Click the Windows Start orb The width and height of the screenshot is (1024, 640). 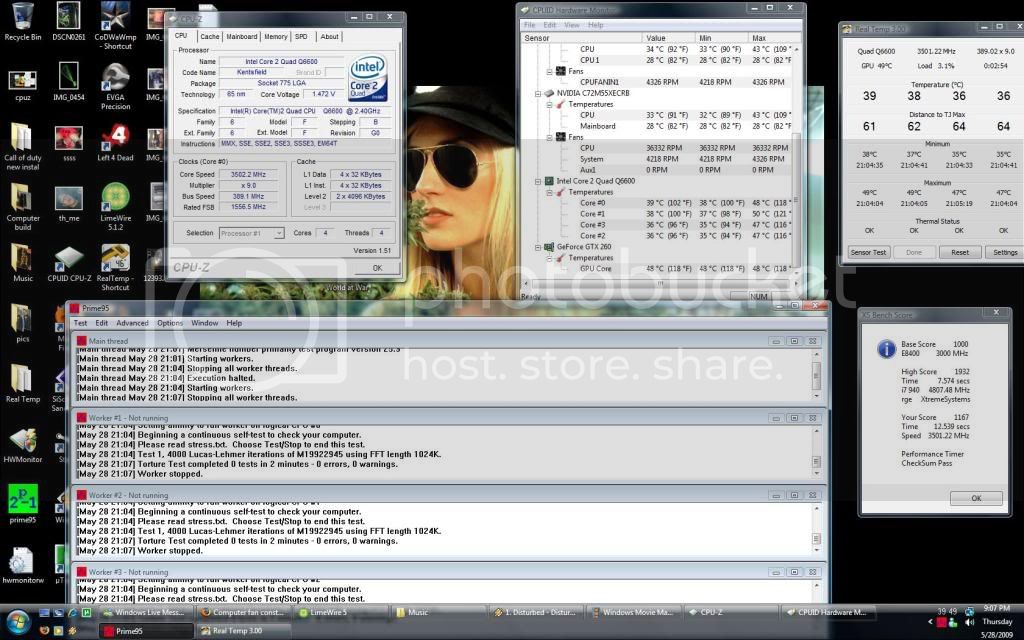coord(18,621)
